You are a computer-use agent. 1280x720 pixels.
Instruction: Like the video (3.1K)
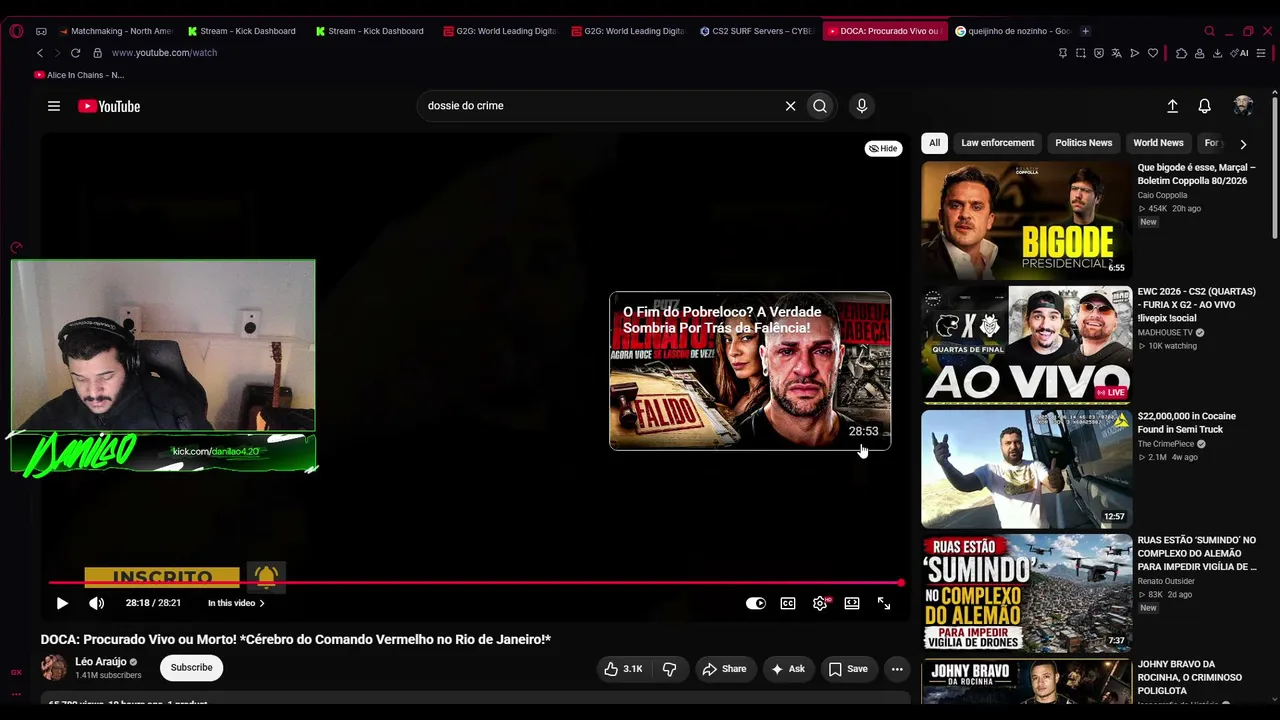pyautogui.click(x=623, y=669)
